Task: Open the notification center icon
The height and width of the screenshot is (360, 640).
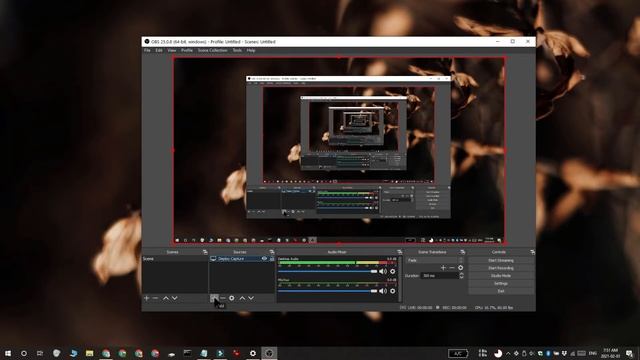Action: (x=629, y=353)
